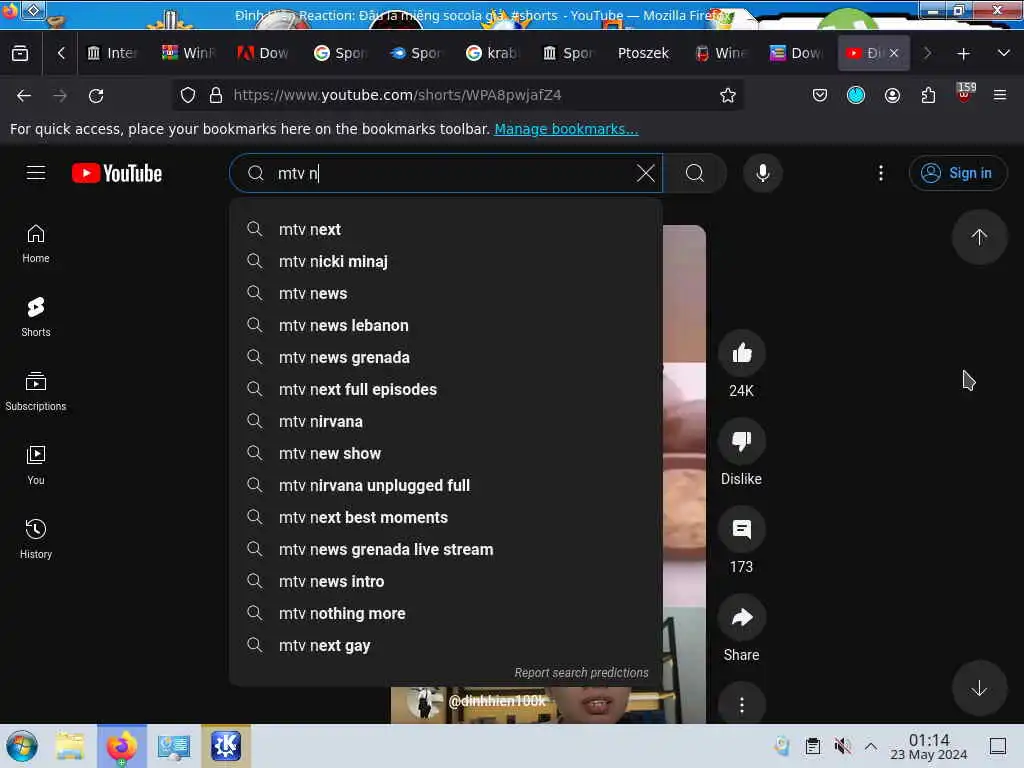Go to Home in the sidebar
Viewport: 1024px width, 768px height.
[x=36, y=244]
